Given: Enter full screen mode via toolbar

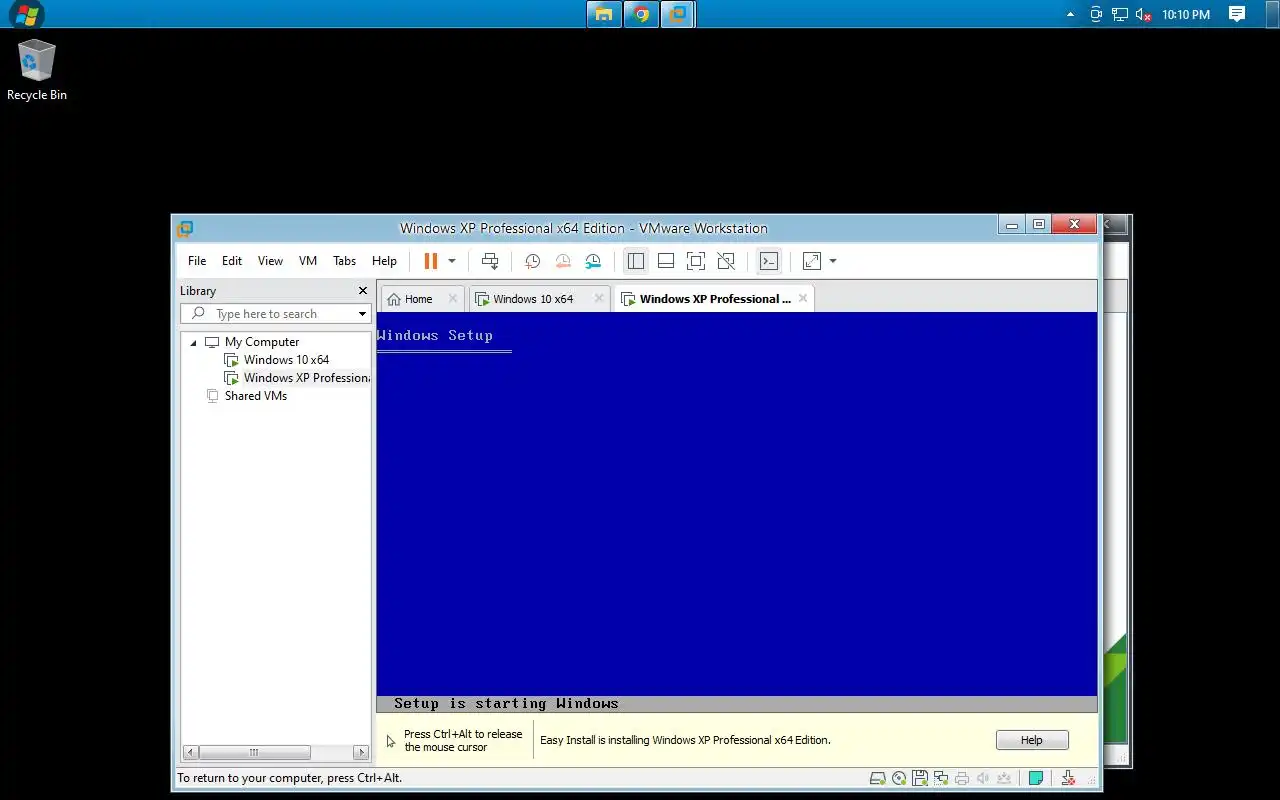Looking at the screenshot, I should [x=696, y=261].
